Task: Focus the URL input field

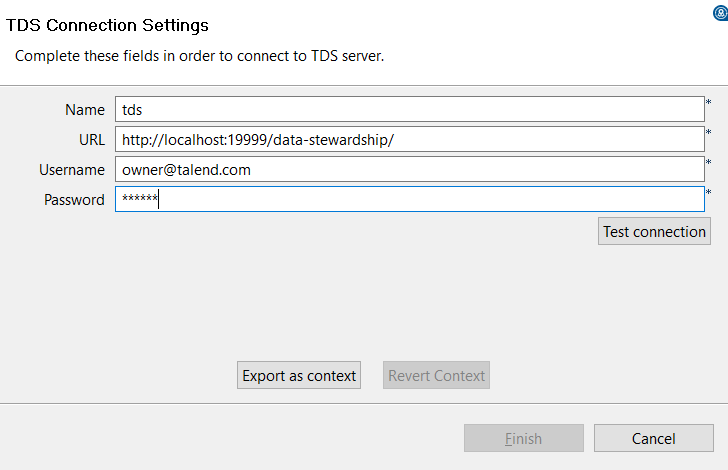Action: point(410,139)
